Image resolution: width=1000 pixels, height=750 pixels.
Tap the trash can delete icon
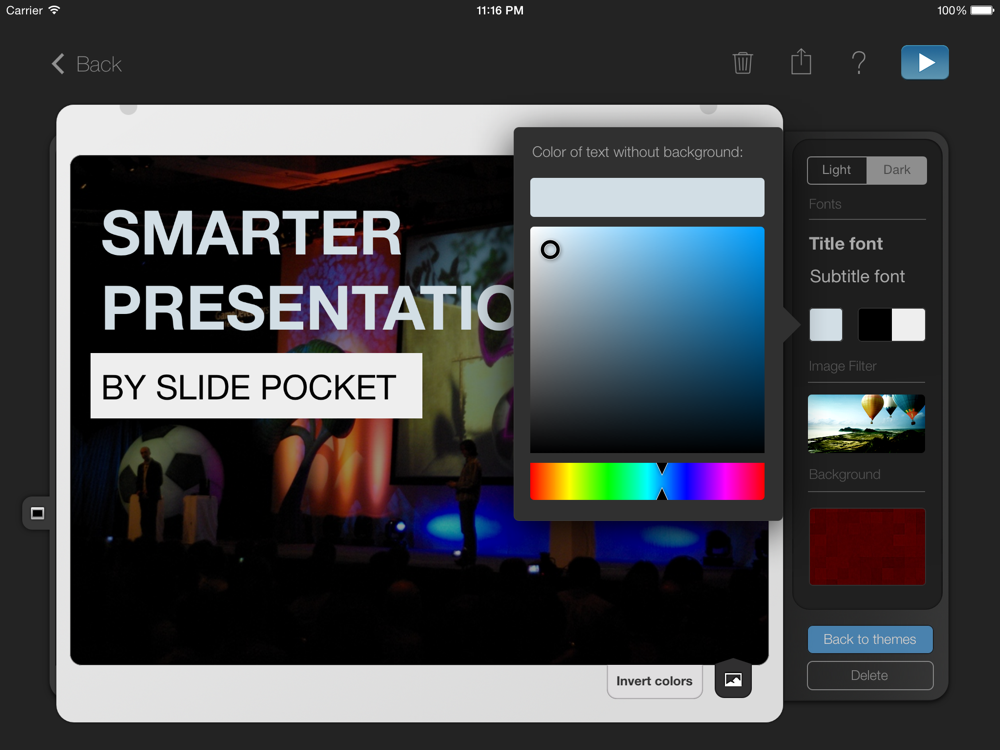742,62
